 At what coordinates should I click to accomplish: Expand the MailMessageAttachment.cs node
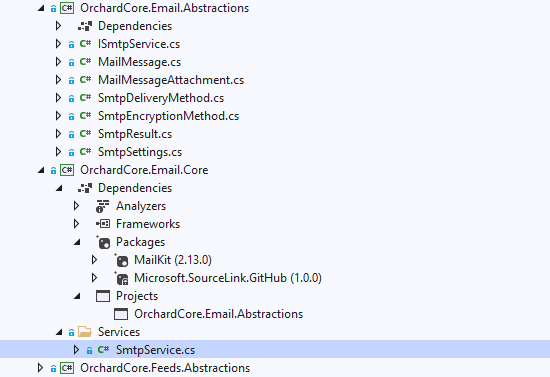[59, 80]
